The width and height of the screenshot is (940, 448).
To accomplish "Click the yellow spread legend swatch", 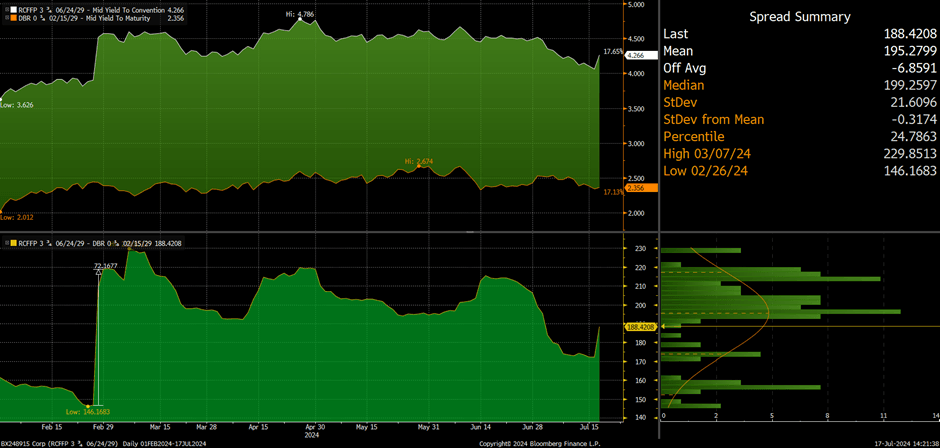I will 5,243.
